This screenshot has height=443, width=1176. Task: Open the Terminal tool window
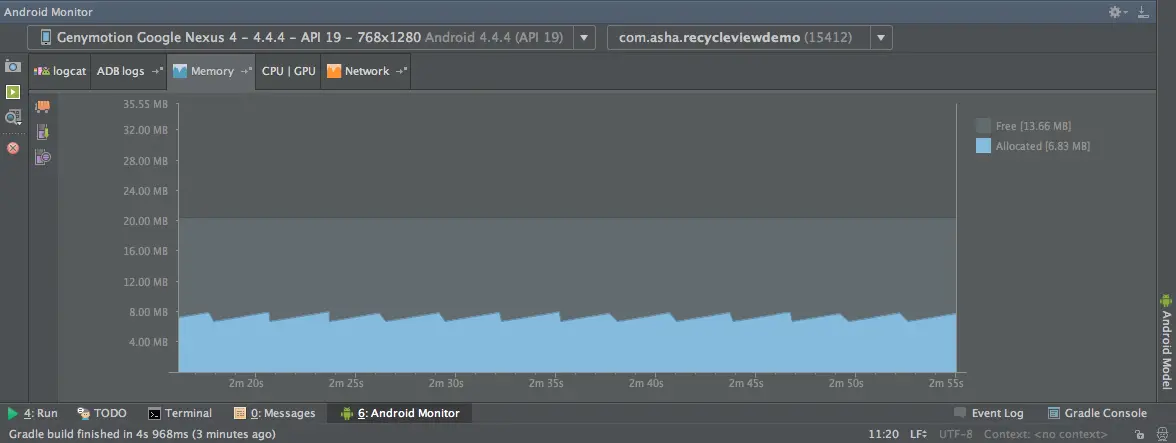tap(180, 413)
